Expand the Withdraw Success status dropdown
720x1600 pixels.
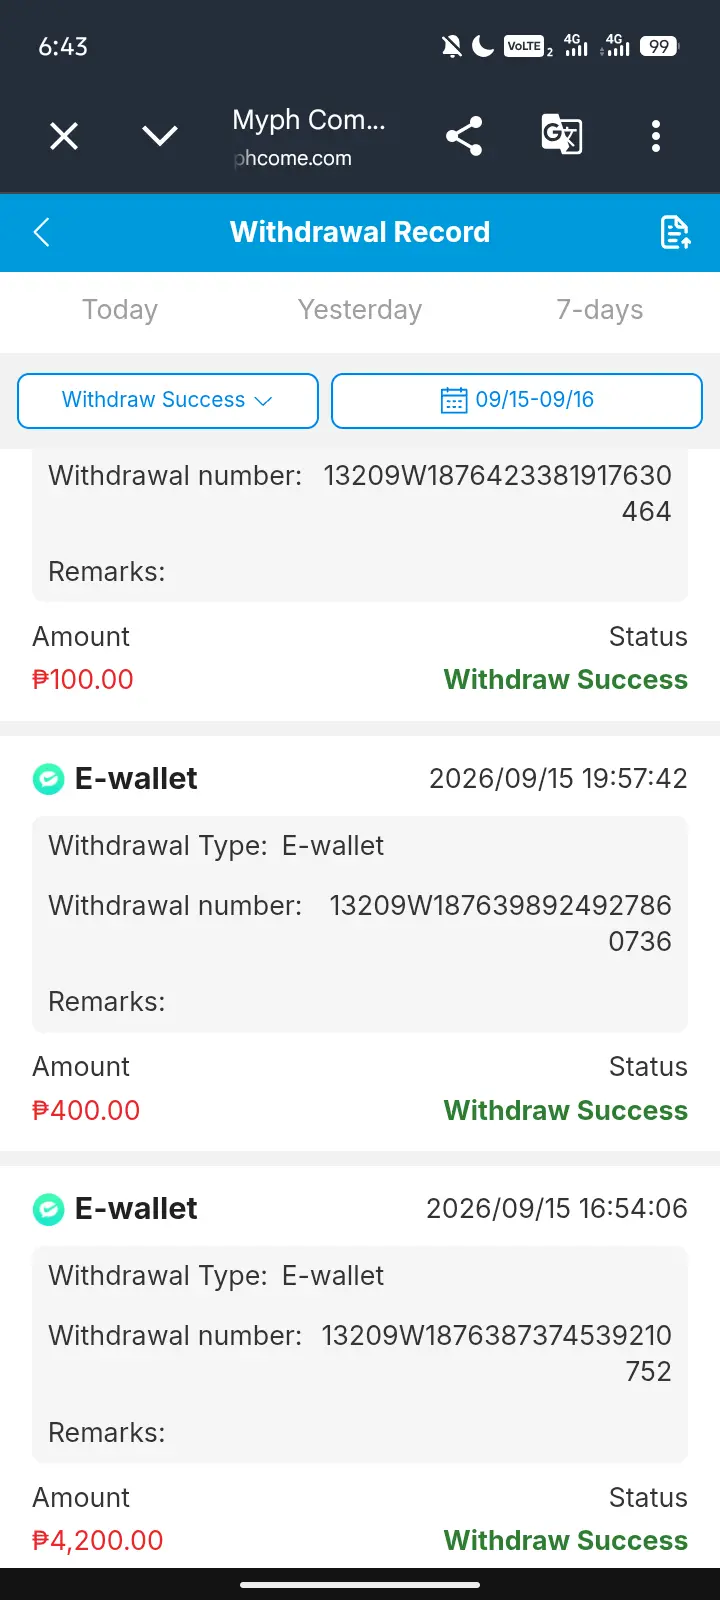click(168, 400)
